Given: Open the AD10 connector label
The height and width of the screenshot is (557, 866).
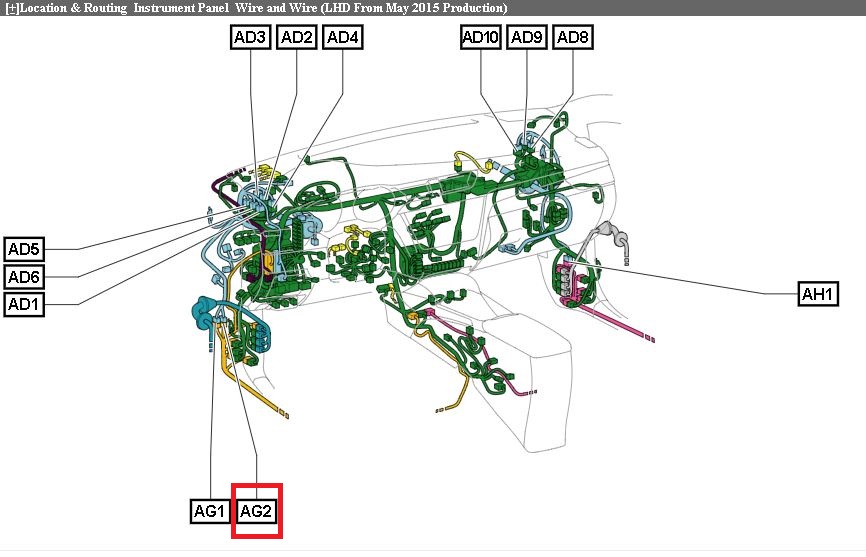Looking at the screenshot, I should (x=480, y=38).
